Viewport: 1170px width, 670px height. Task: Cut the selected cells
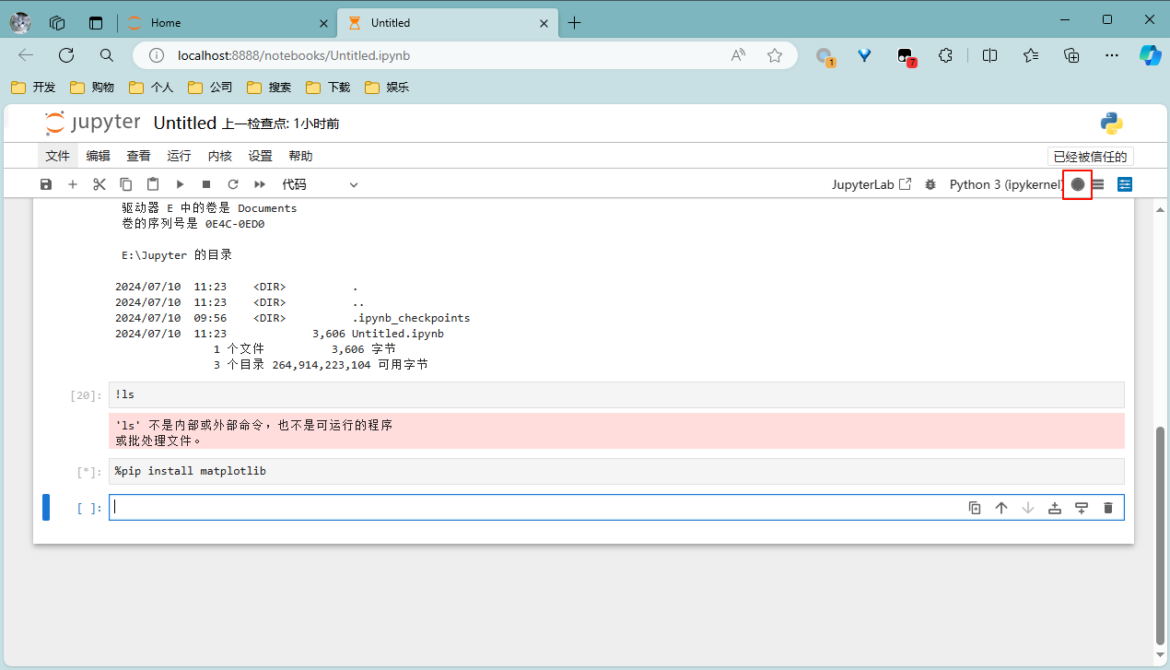[x=99, y=184]
